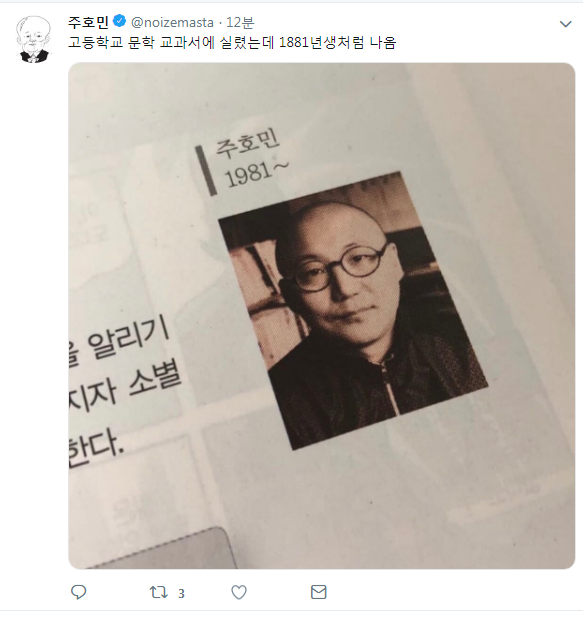Retweet this post with the retweet arrows icon

coord(158,592)
